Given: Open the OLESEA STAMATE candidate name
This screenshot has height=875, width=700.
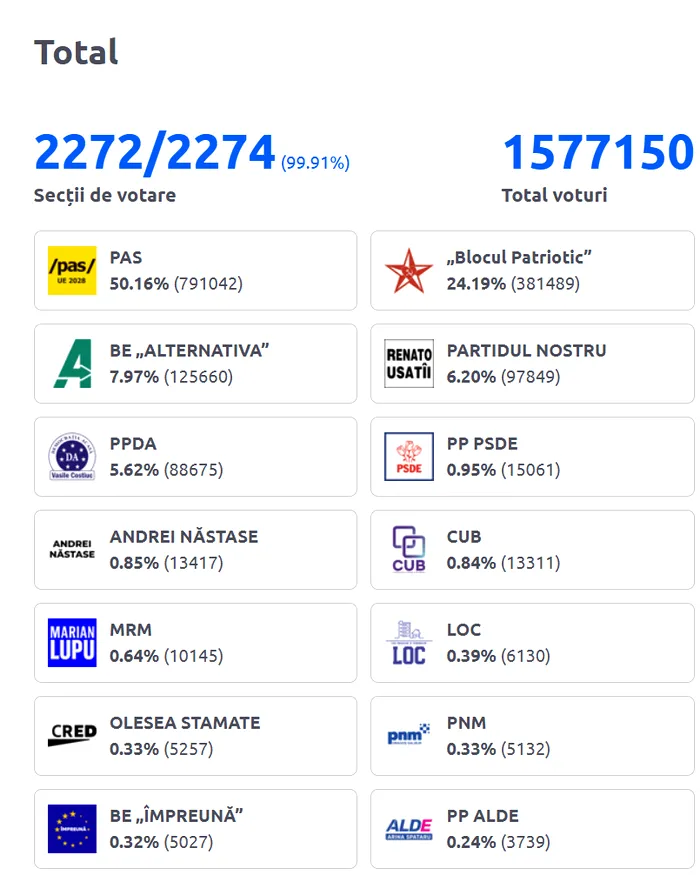Looking at the screenshot, I should tap(185, 723).
